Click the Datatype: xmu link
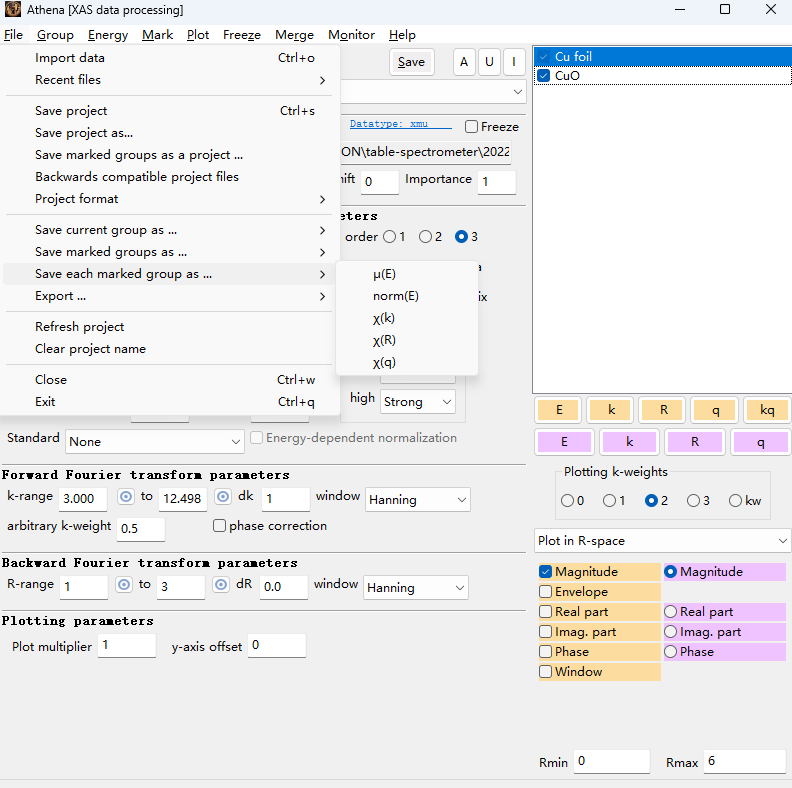Viewport: 792px width, 788px height. click(x=389, y=124)
